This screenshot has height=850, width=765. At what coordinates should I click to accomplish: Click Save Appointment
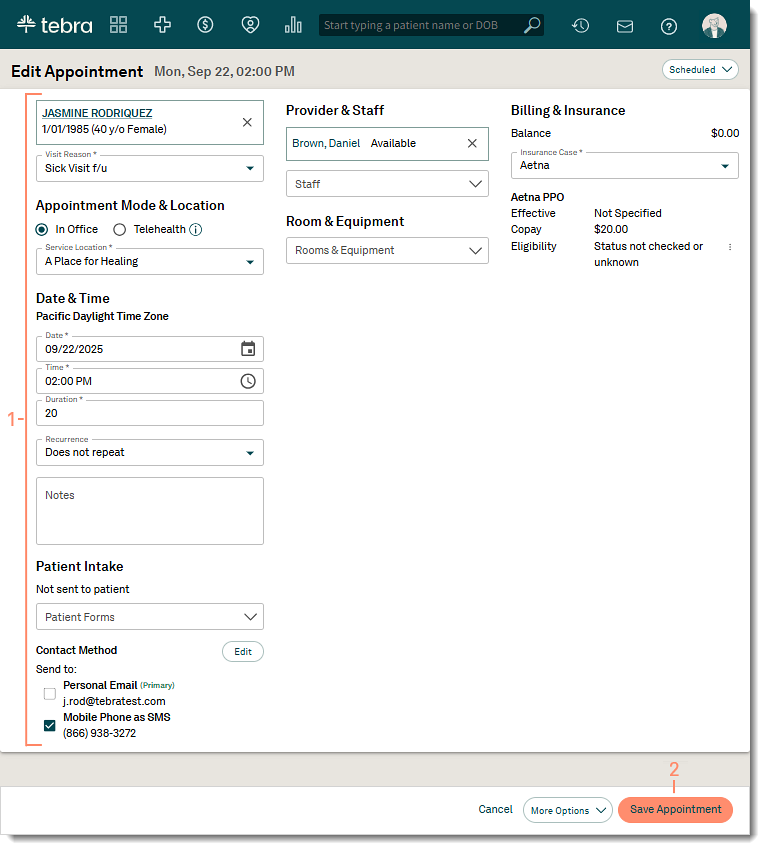click(676, 809)
